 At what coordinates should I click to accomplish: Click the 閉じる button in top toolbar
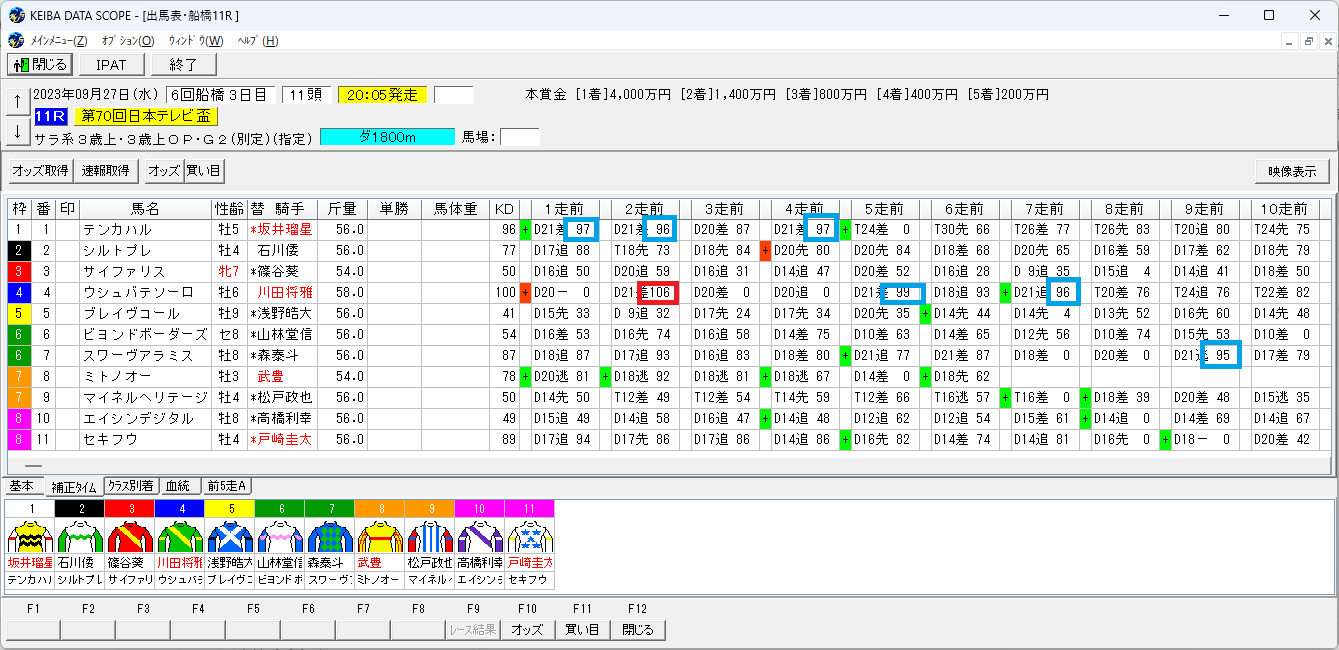(x=39, y=65)
